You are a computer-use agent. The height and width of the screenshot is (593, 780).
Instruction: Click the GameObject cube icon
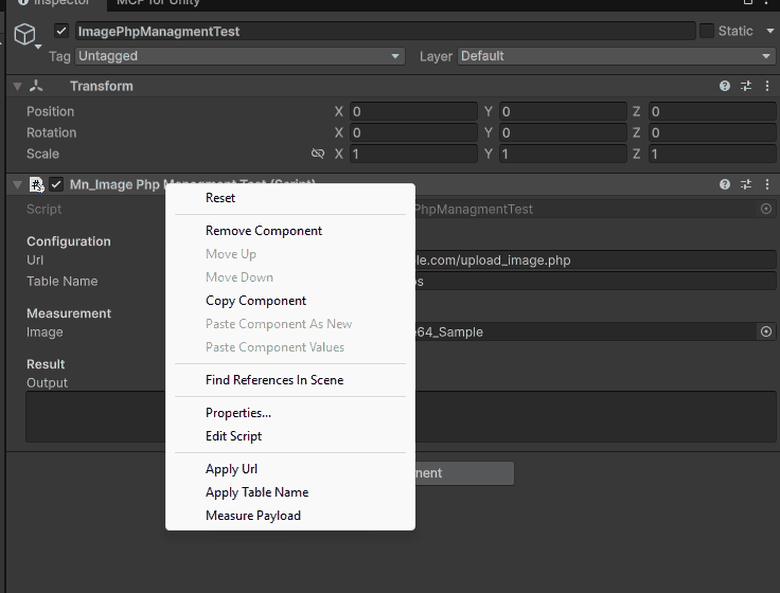25,34
